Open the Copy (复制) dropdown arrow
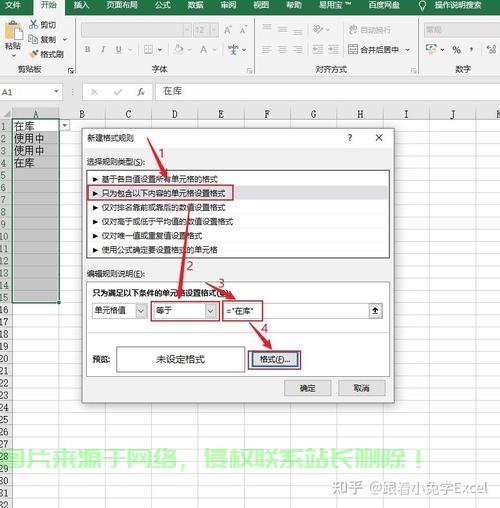 pyautogui.click(x=65, y=39)
